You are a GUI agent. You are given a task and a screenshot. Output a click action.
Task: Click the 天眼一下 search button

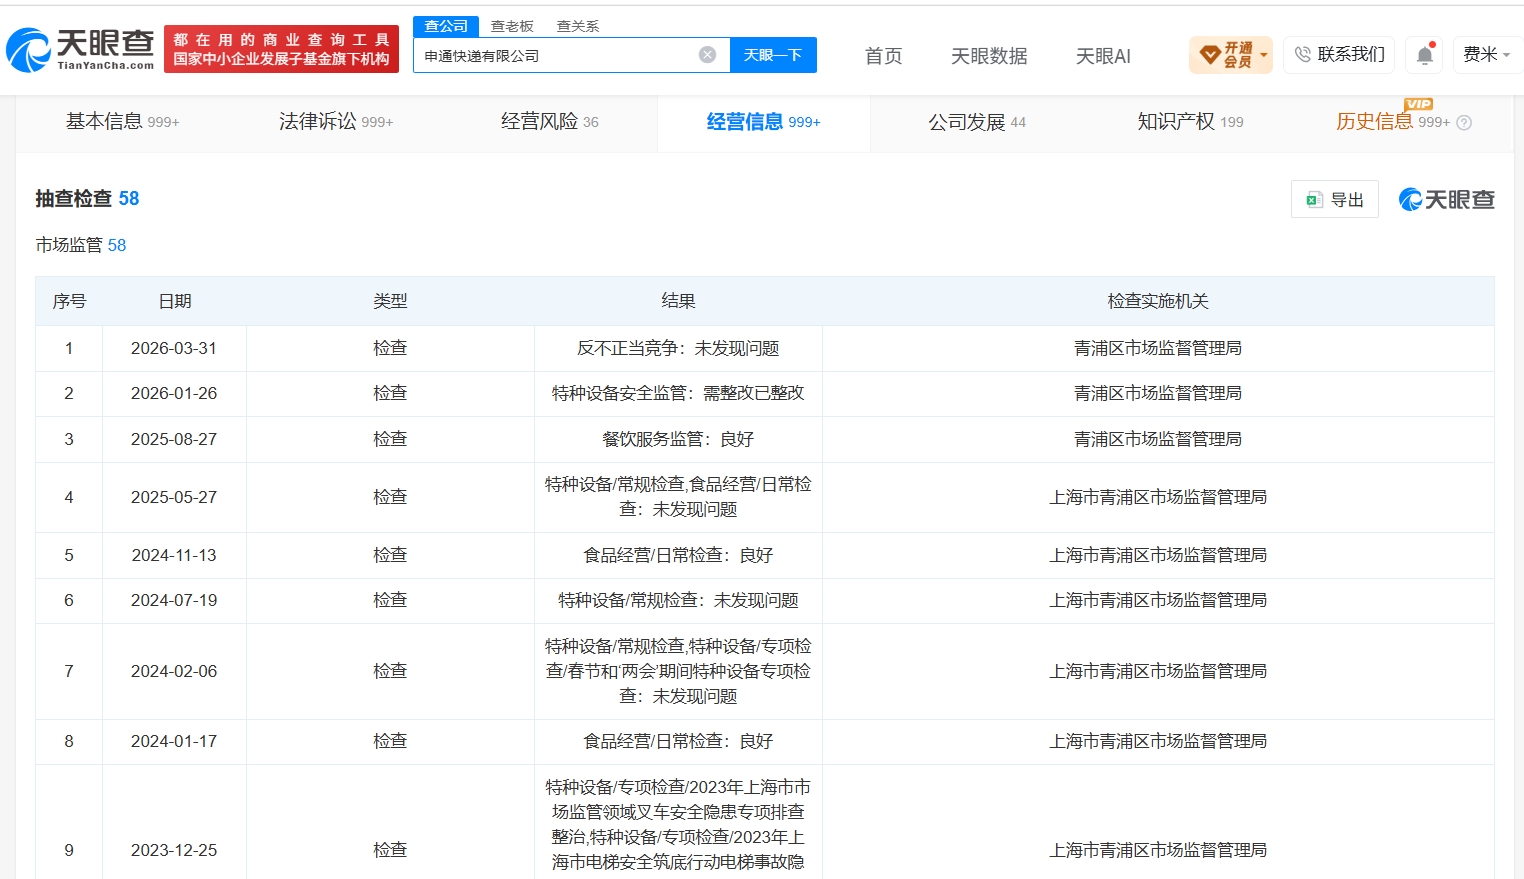pos(773,55)
